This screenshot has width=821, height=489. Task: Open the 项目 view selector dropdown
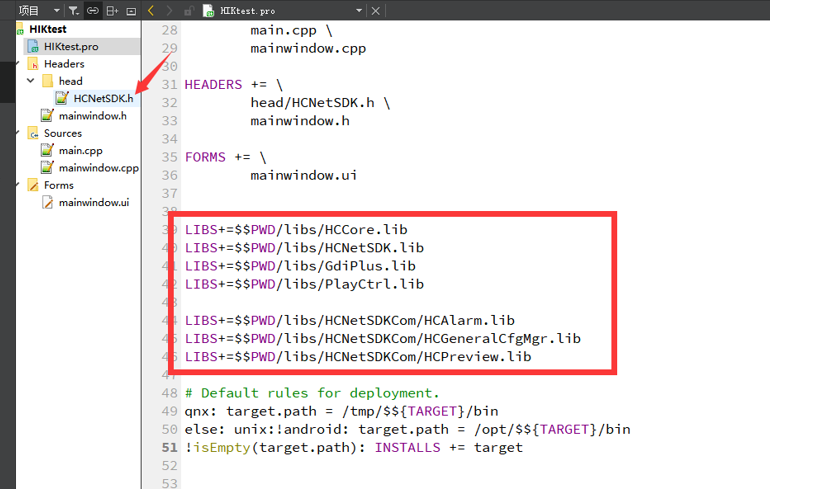point(39,10)
